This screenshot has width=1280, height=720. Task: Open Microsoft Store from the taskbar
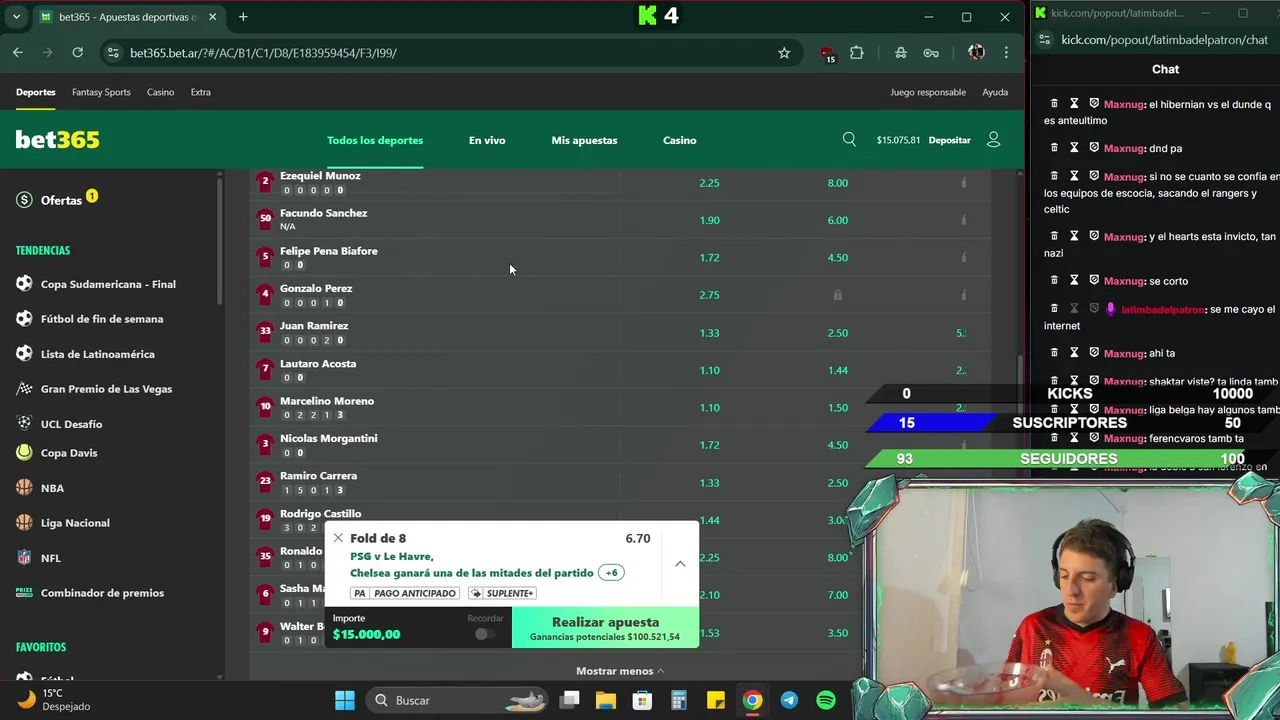click(x=642, y=700)
